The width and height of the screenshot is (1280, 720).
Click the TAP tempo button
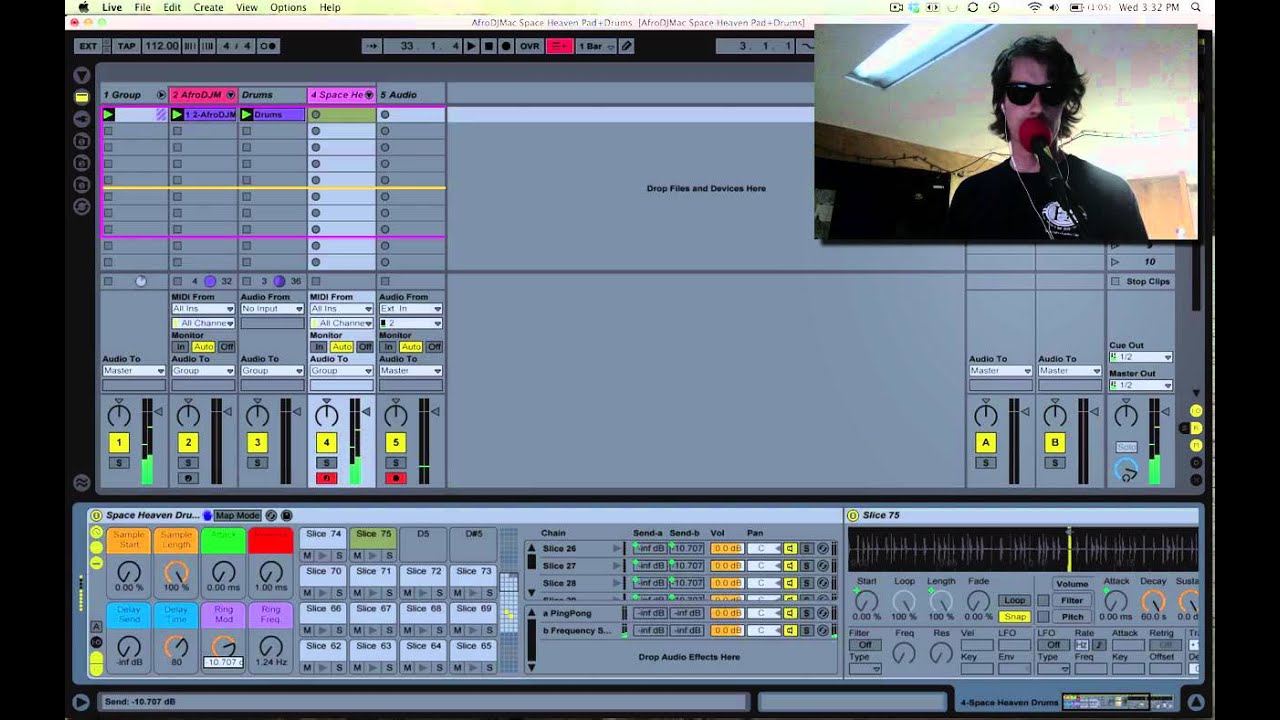pos(127,46)
